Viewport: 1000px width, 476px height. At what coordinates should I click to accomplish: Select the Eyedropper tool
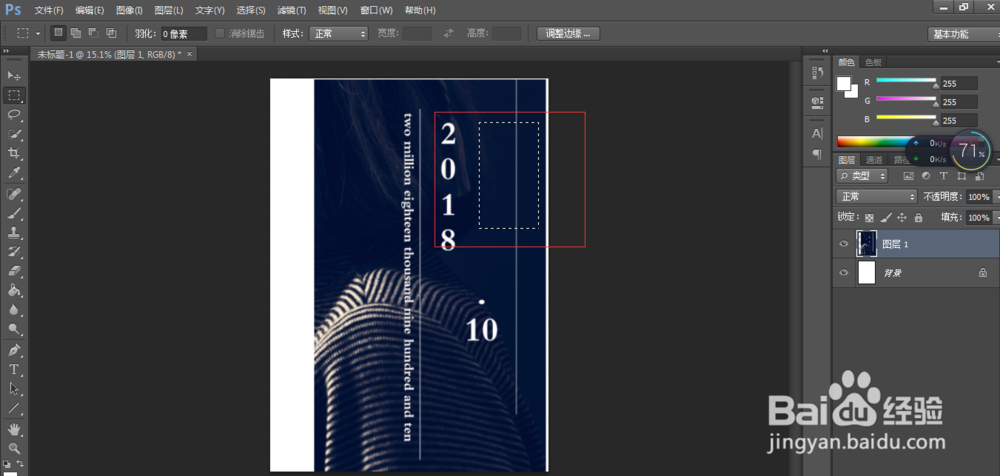[14, 173]
